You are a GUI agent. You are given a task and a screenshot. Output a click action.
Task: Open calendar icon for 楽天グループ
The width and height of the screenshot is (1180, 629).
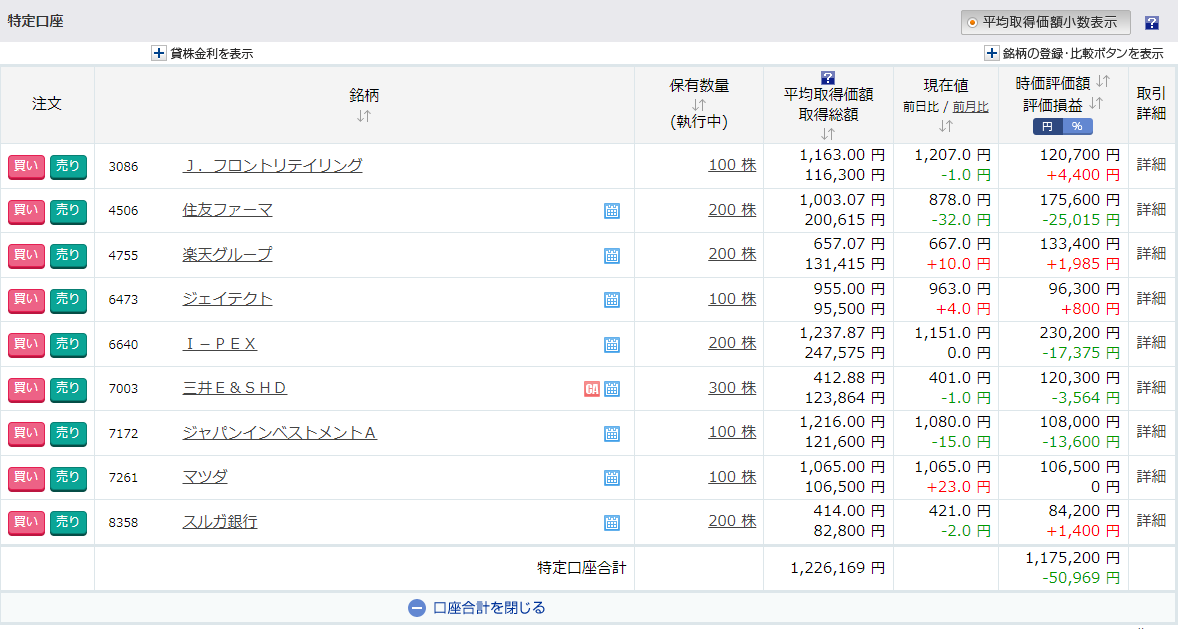click(612, 256)
